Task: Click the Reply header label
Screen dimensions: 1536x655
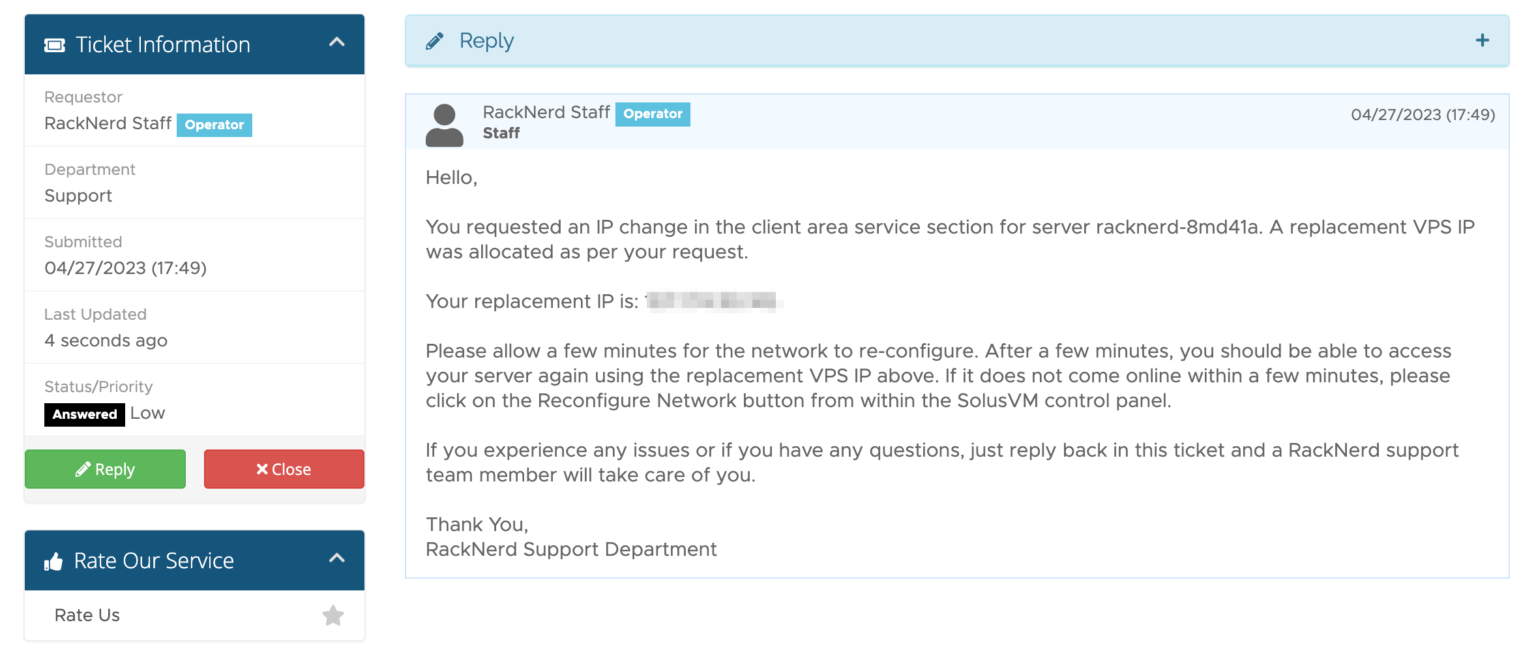Action: 485,40
